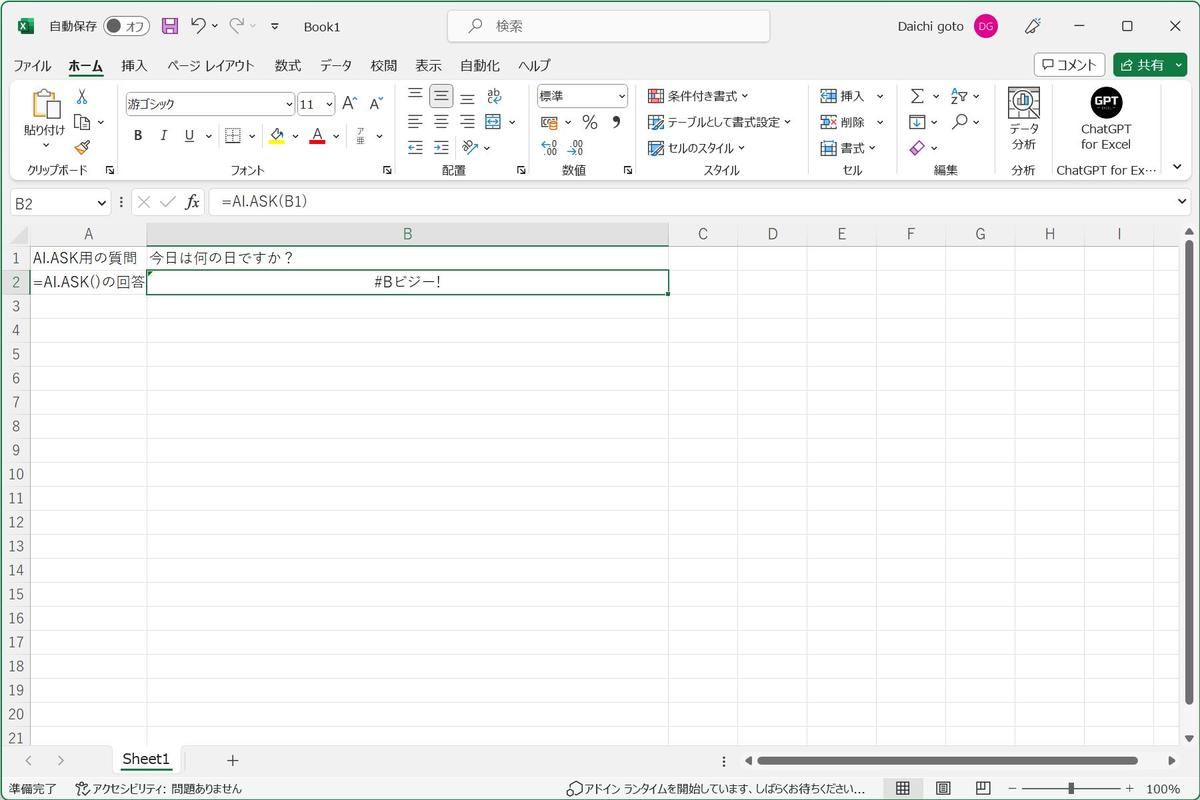1200x800 pixels.
Task: Toggle middle vertical alignment
Action: click(441, 96)
